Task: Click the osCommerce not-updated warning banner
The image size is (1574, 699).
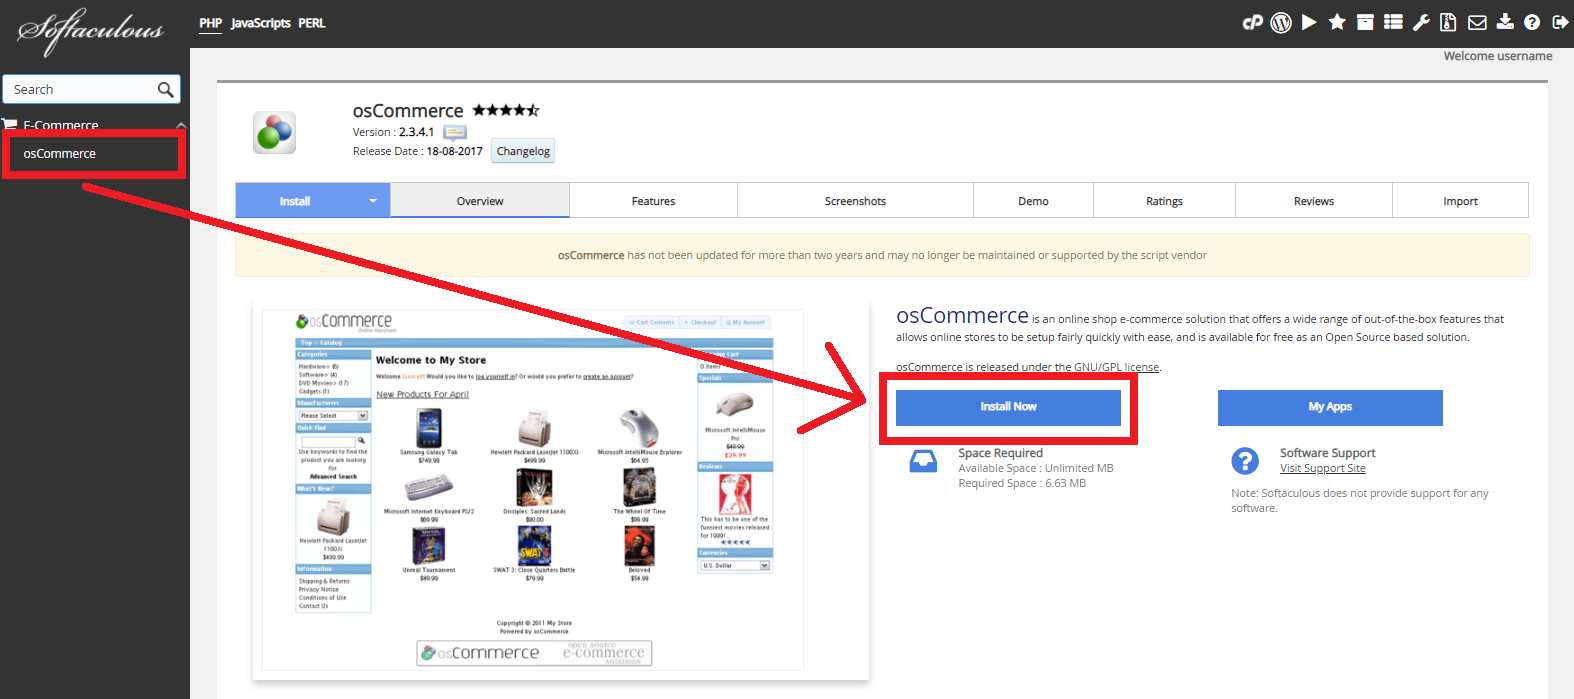Action: (882, 255)
